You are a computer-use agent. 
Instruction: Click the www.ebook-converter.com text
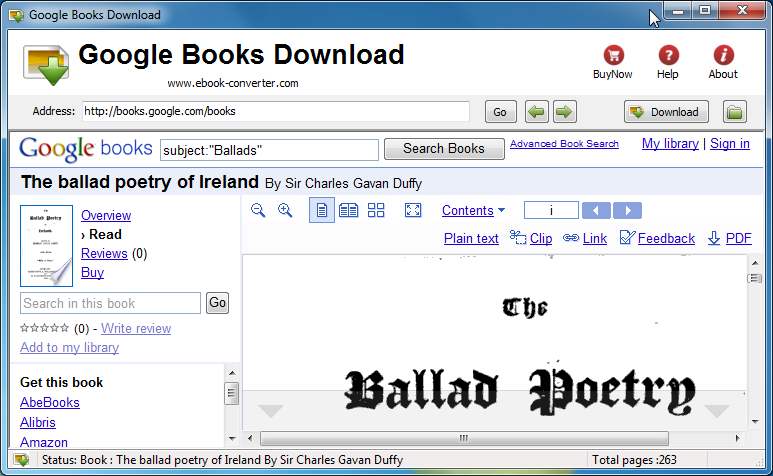[233, 83]
